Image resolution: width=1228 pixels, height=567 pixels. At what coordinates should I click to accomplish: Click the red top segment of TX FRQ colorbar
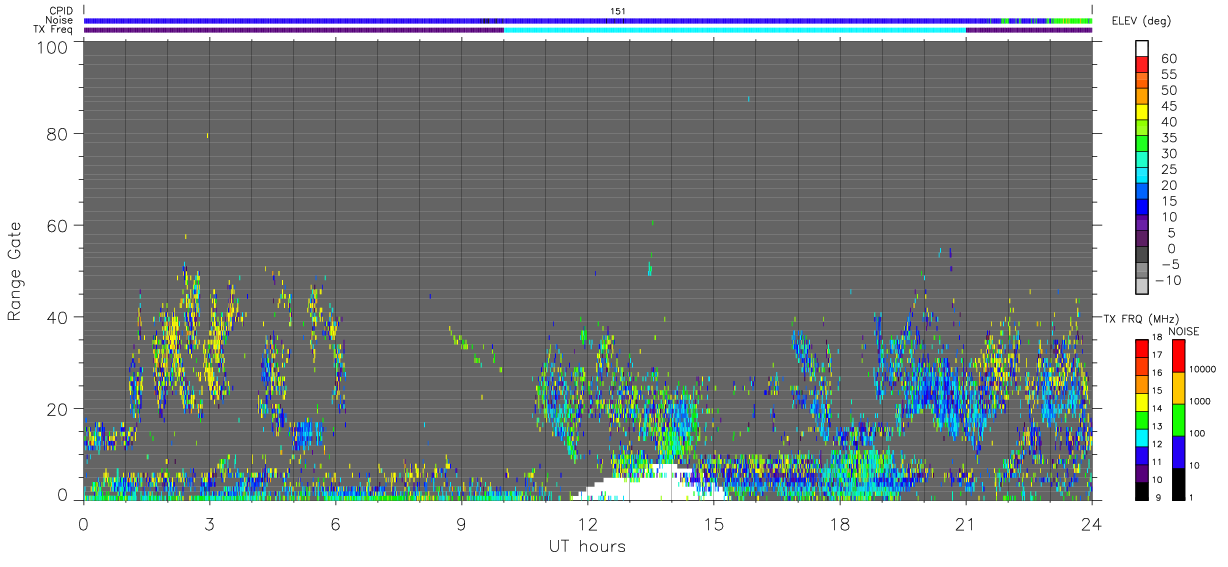[x=1142, y=349]
